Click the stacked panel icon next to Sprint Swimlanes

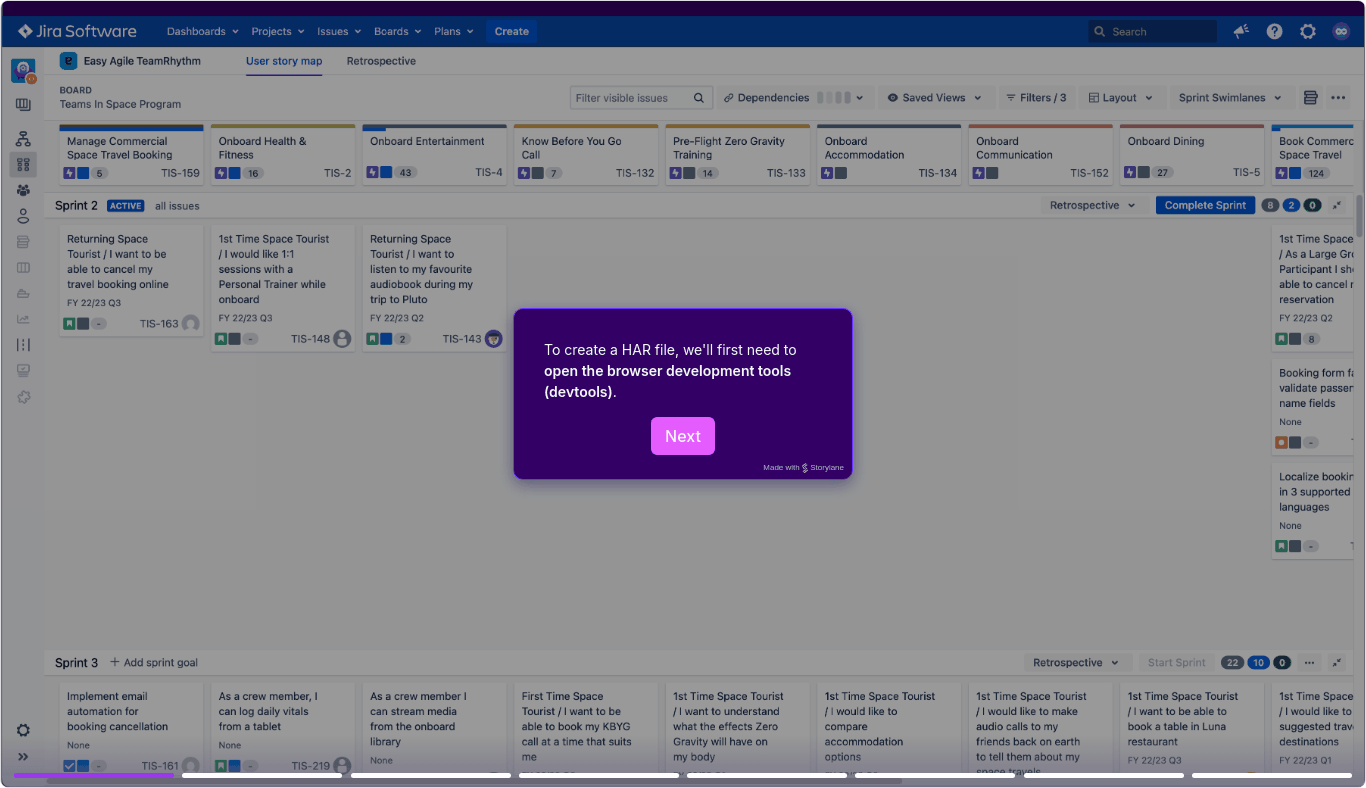1310,98
